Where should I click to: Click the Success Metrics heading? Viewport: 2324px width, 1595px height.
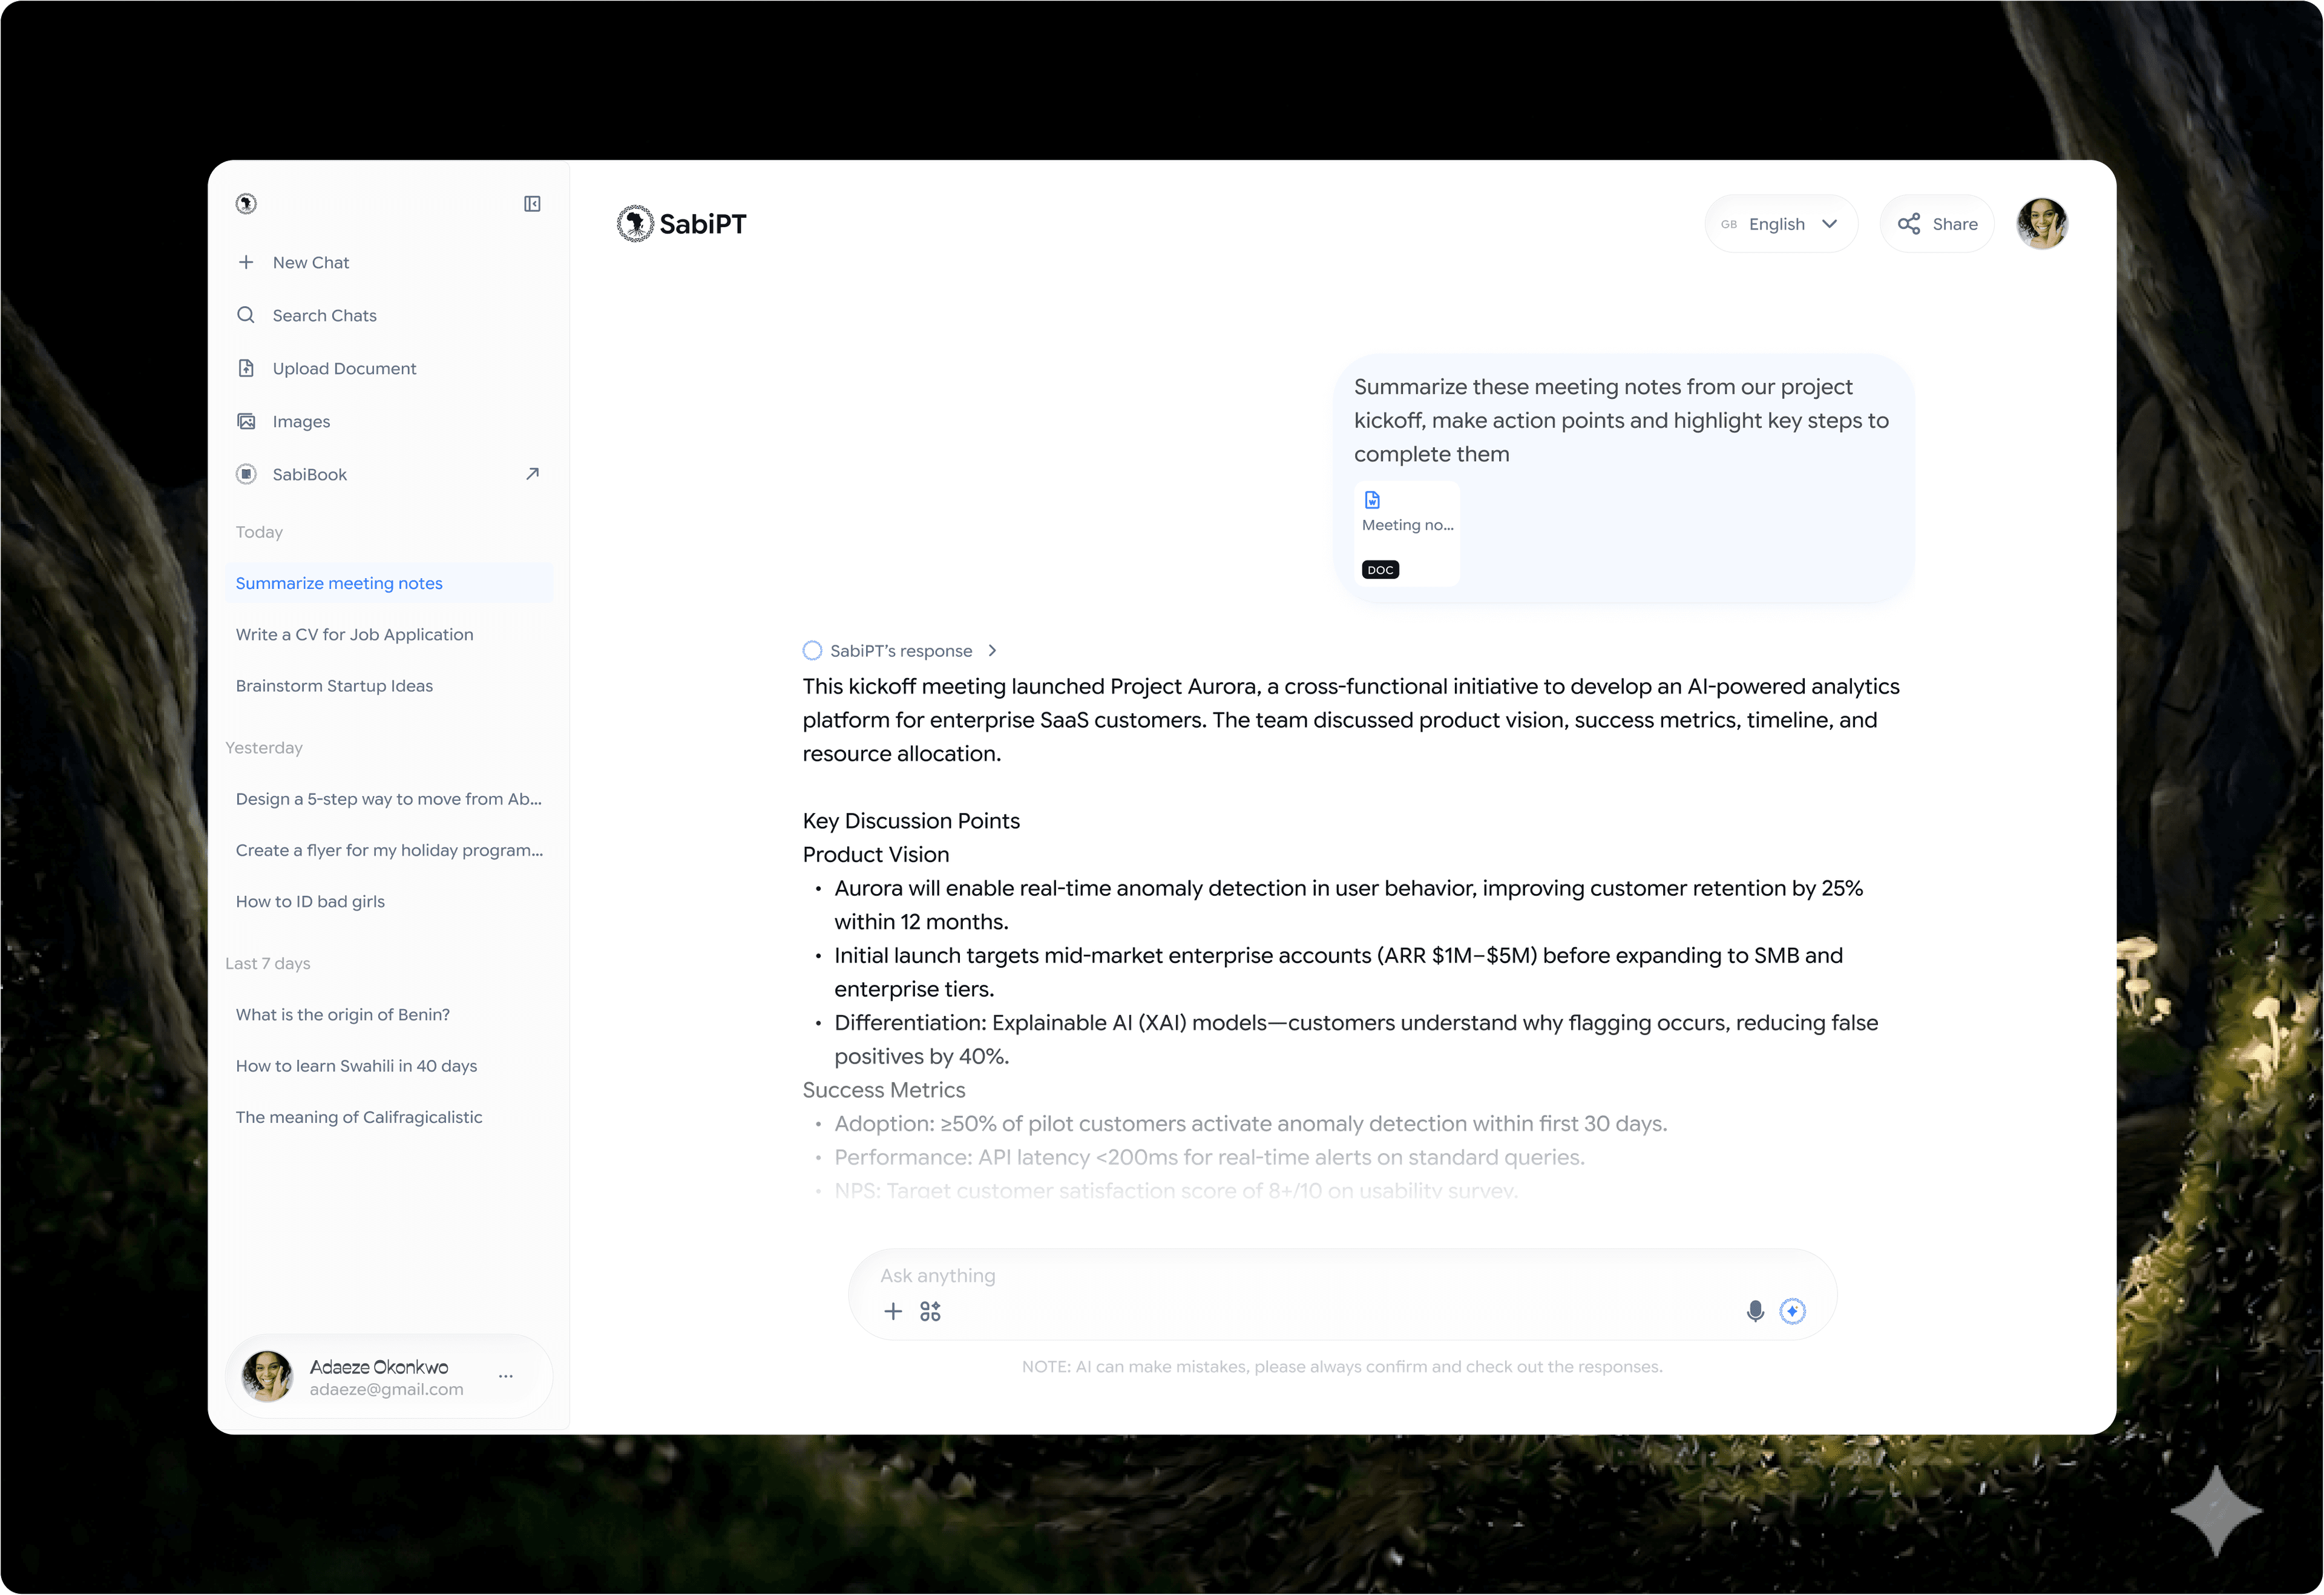[x=884, y=1090]
